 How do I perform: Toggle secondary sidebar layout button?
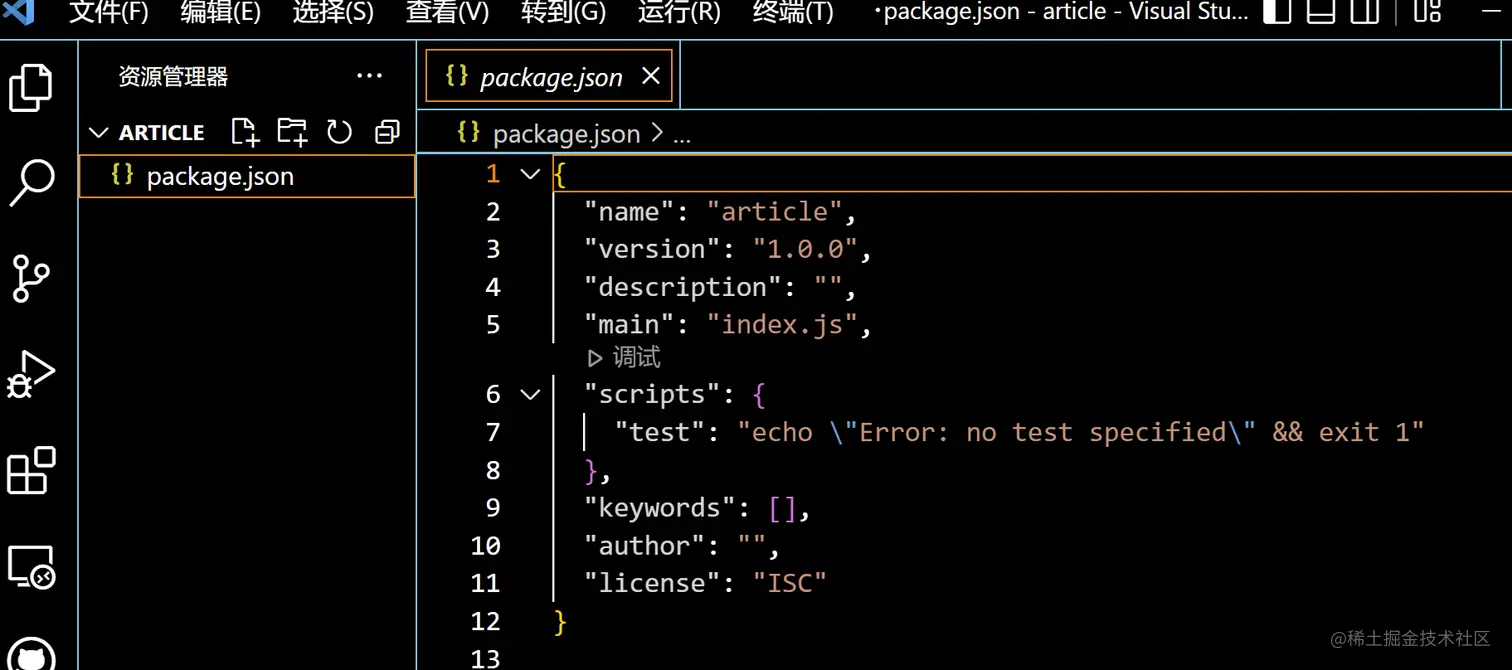pyautogui.click(x=1365, y=12)
